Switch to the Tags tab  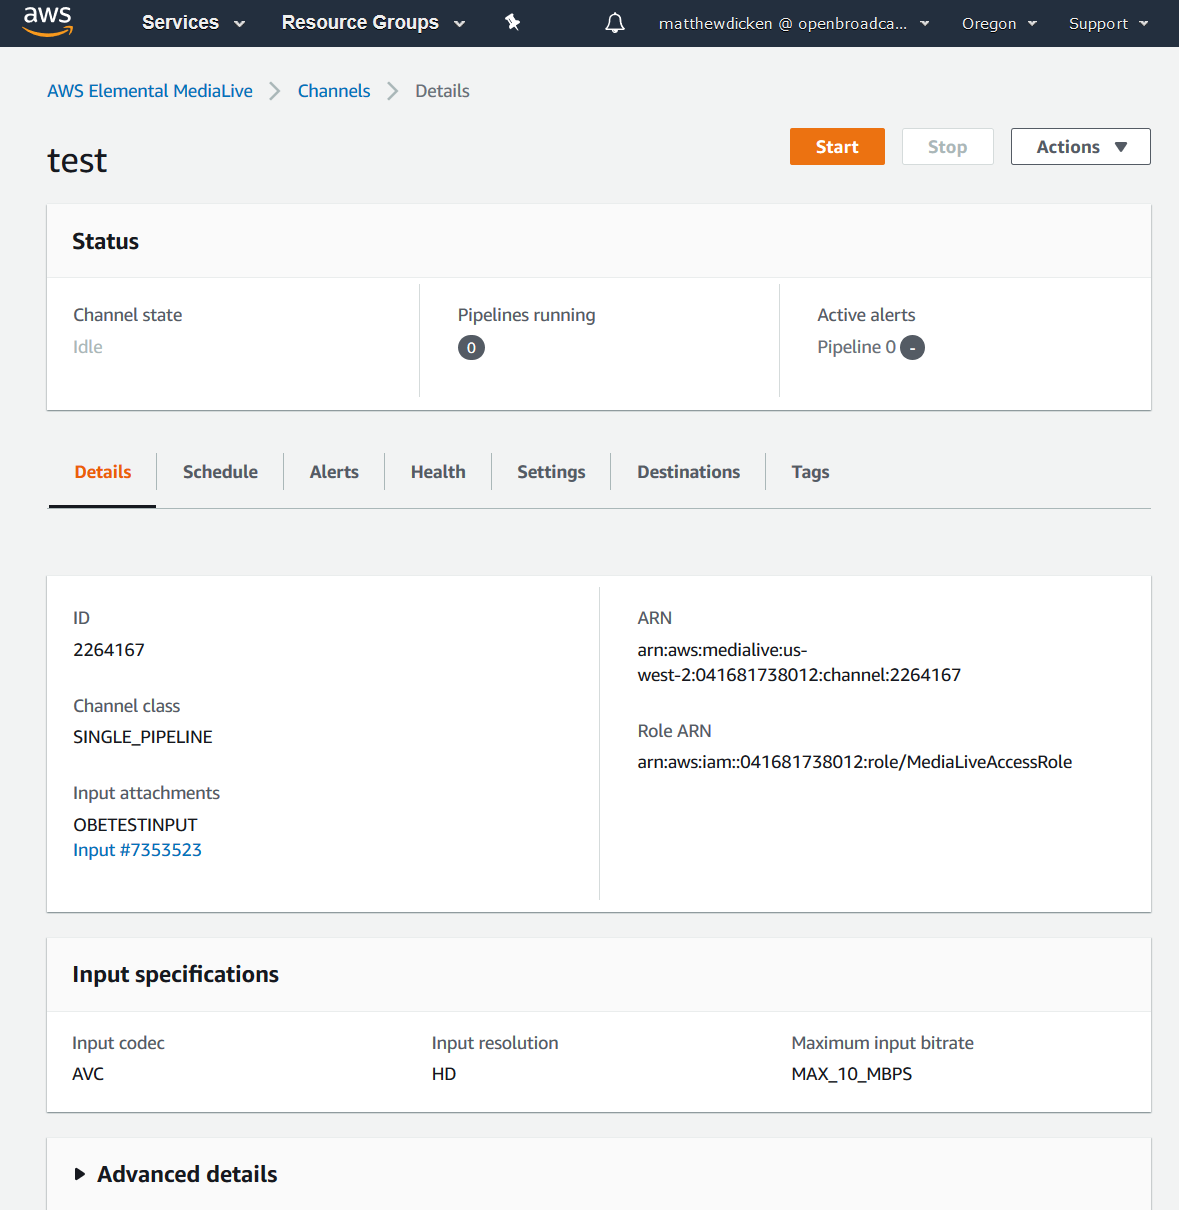pos(810,472)
